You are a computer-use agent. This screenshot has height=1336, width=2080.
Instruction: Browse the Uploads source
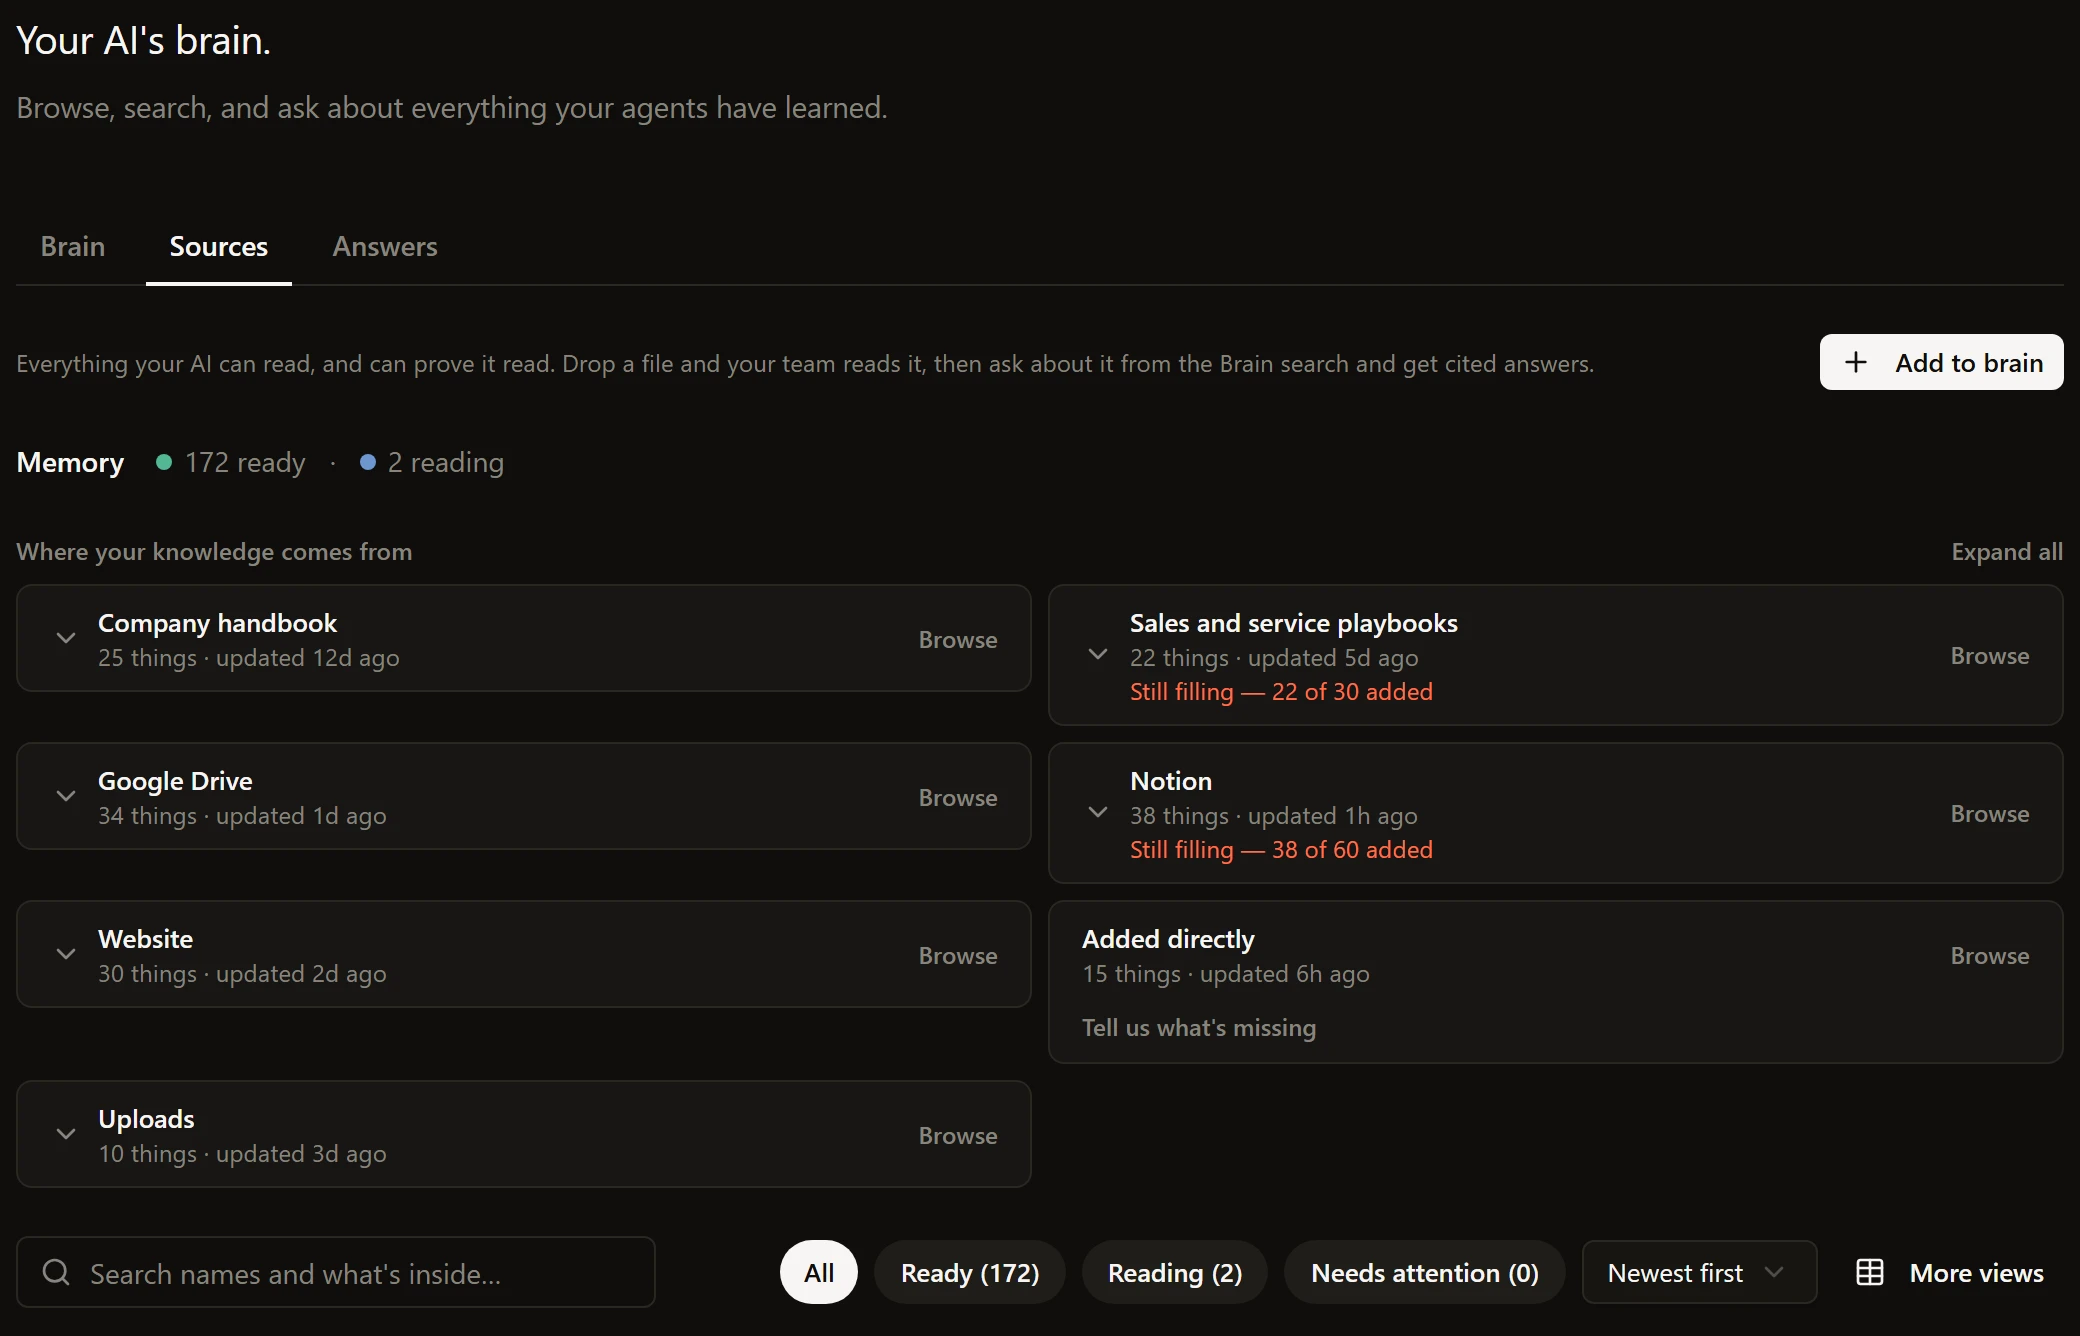tap(958, 1135)
